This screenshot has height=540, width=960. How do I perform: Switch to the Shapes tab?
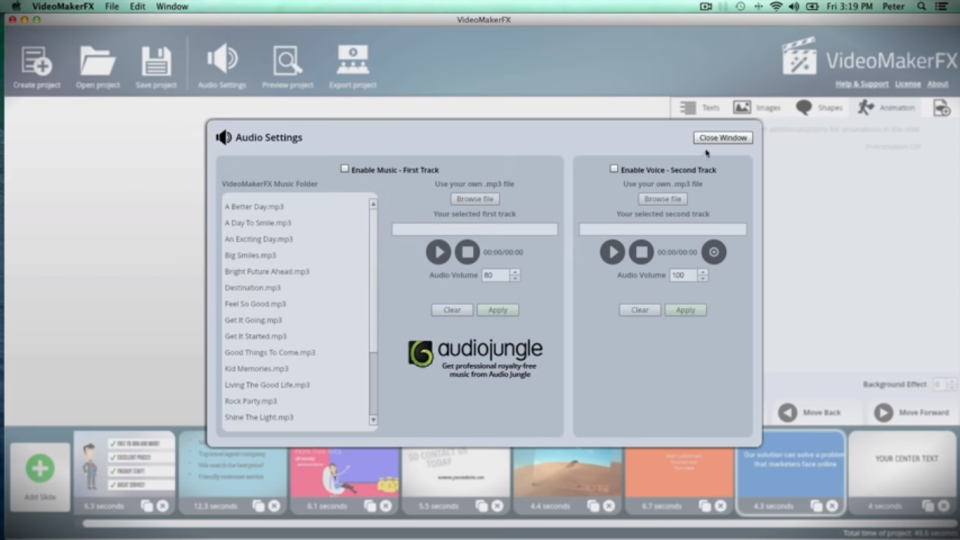[x=819, y=108]
